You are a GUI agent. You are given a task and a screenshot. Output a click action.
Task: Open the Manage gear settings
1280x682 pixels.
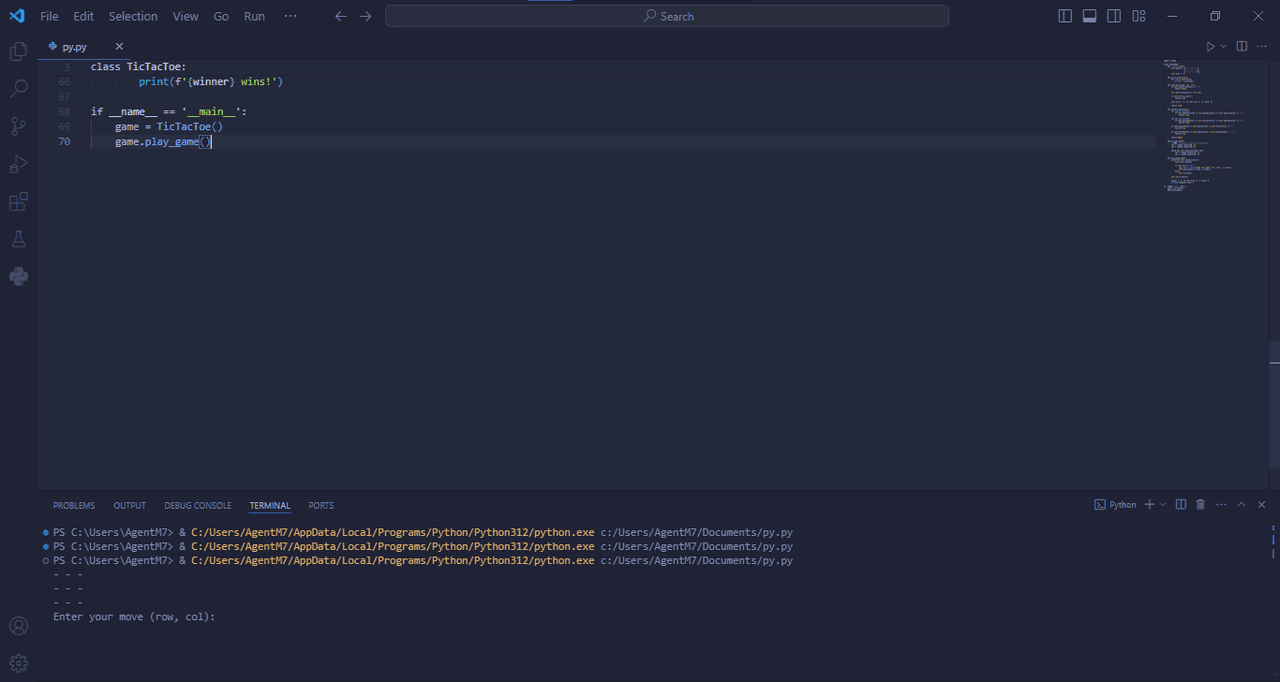(x=18, y=663)
